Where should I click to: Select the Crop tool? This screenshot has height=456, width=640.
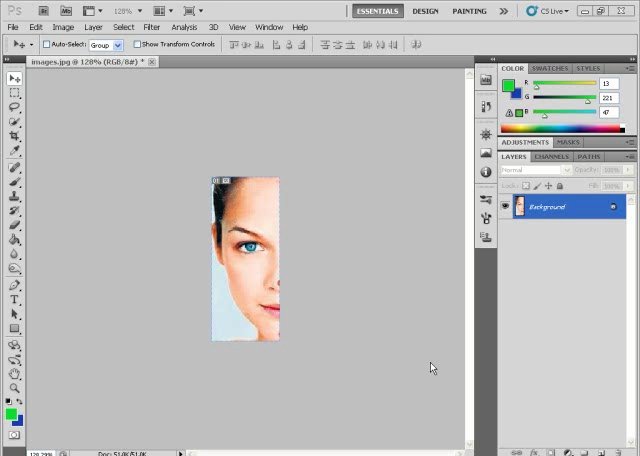pos(14,136)
